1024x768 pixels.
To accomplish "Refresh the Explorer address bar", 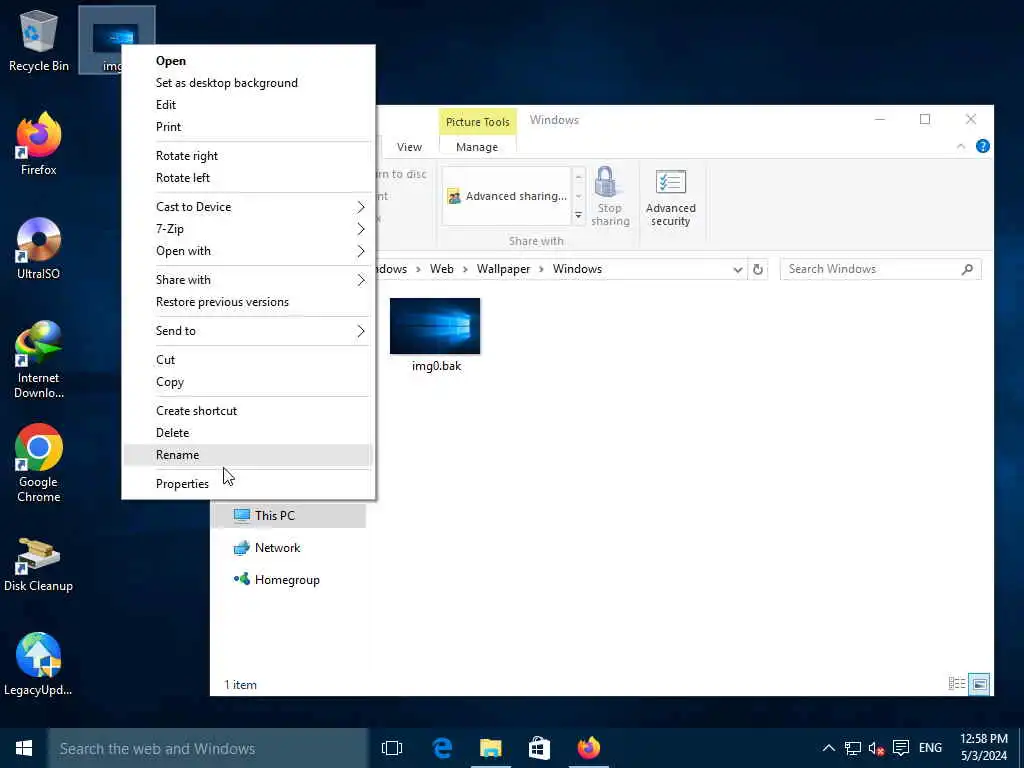I will (758, 269).
